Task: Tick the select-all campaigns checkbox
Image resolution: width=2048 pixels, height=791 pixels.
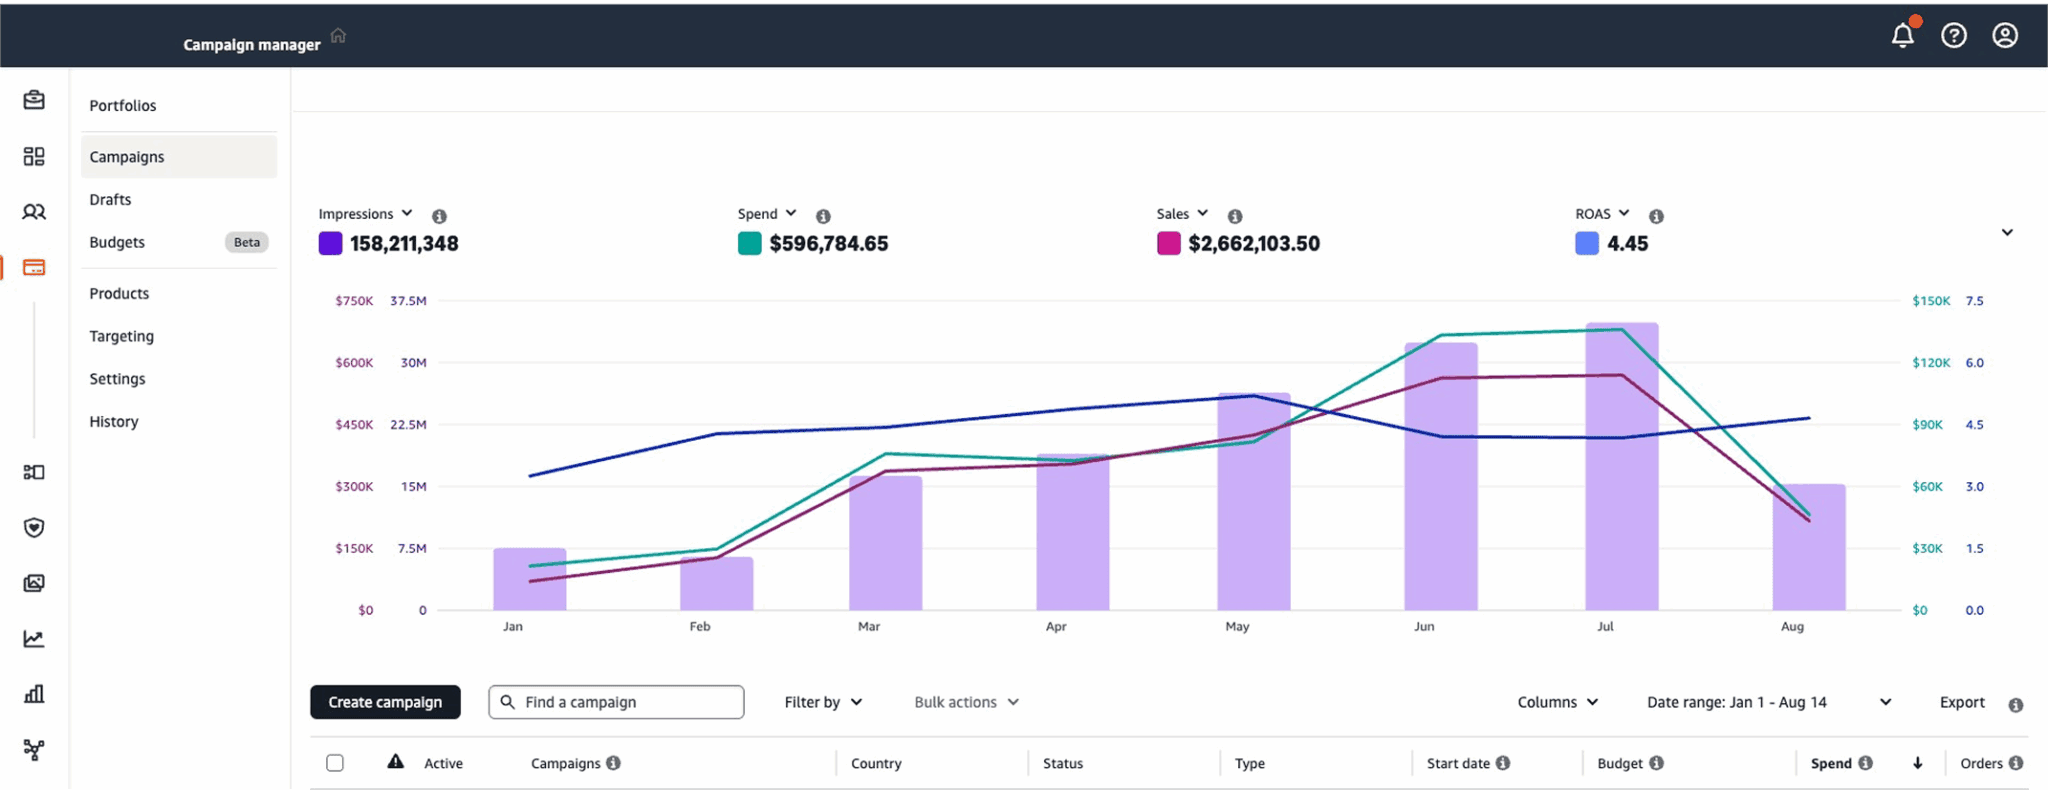Action: 335,763
